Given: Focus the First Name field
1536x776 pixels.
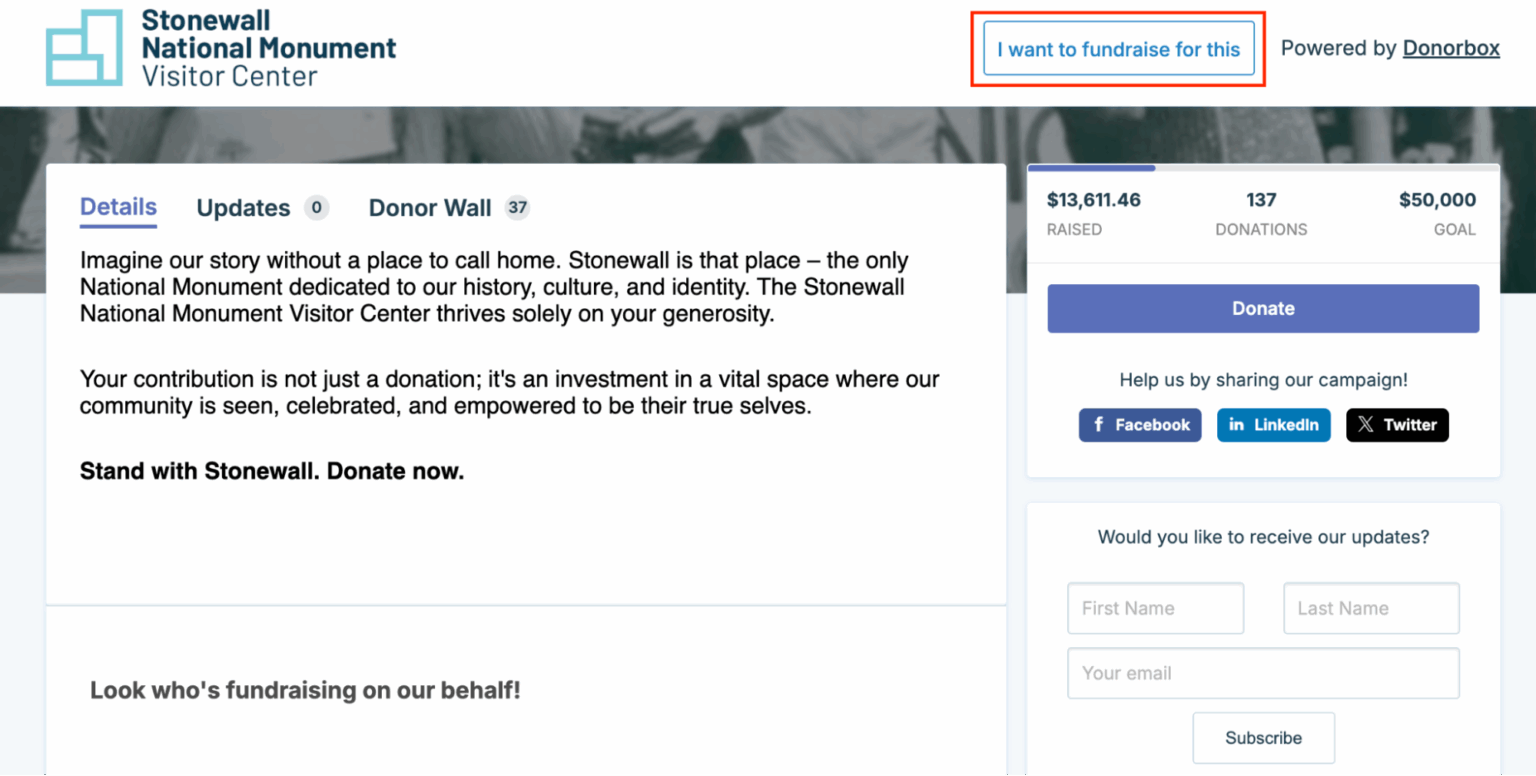Looking at the screenshot, I should point(1155,608).
